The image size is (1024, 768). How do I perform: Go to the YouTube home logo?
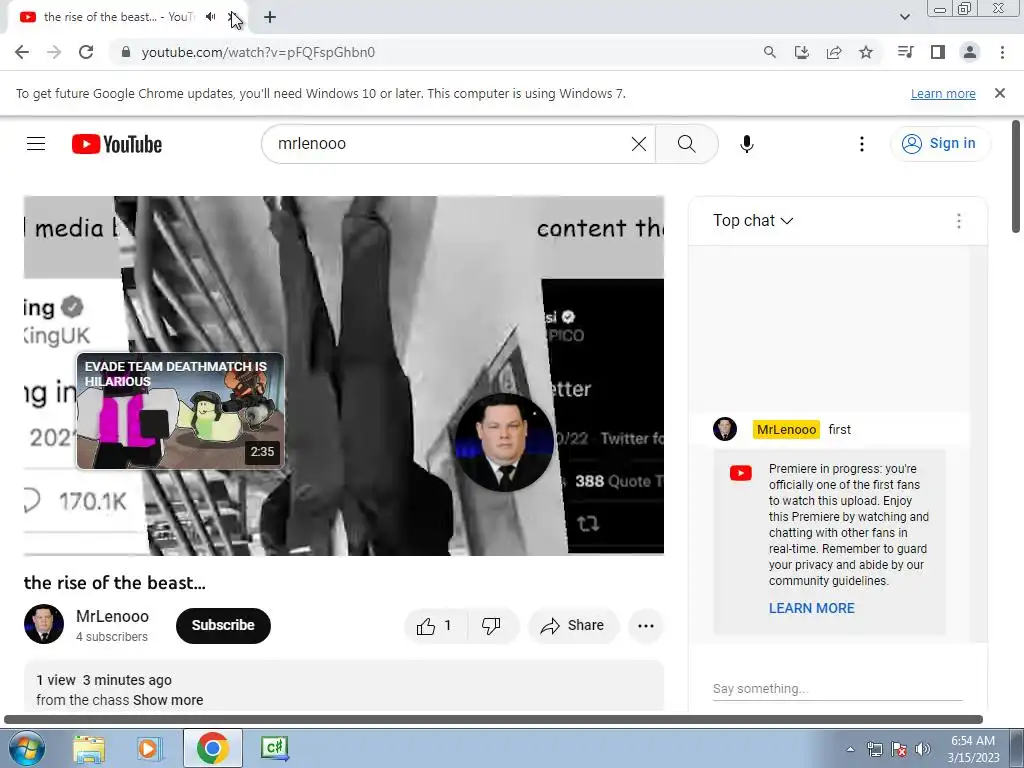coord(117,144)
